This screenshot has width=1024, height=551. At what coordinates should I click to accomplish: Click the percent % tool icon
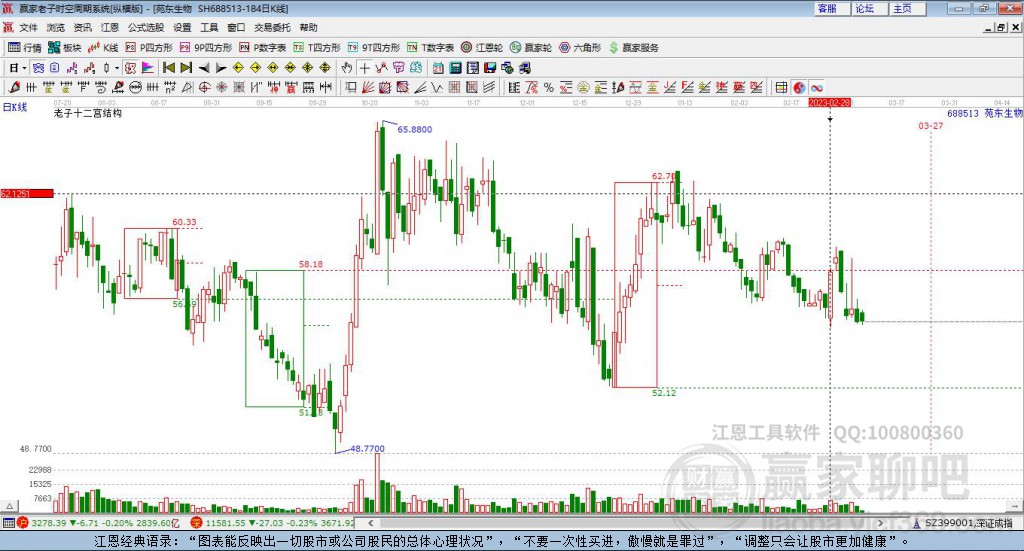(549, 87)
